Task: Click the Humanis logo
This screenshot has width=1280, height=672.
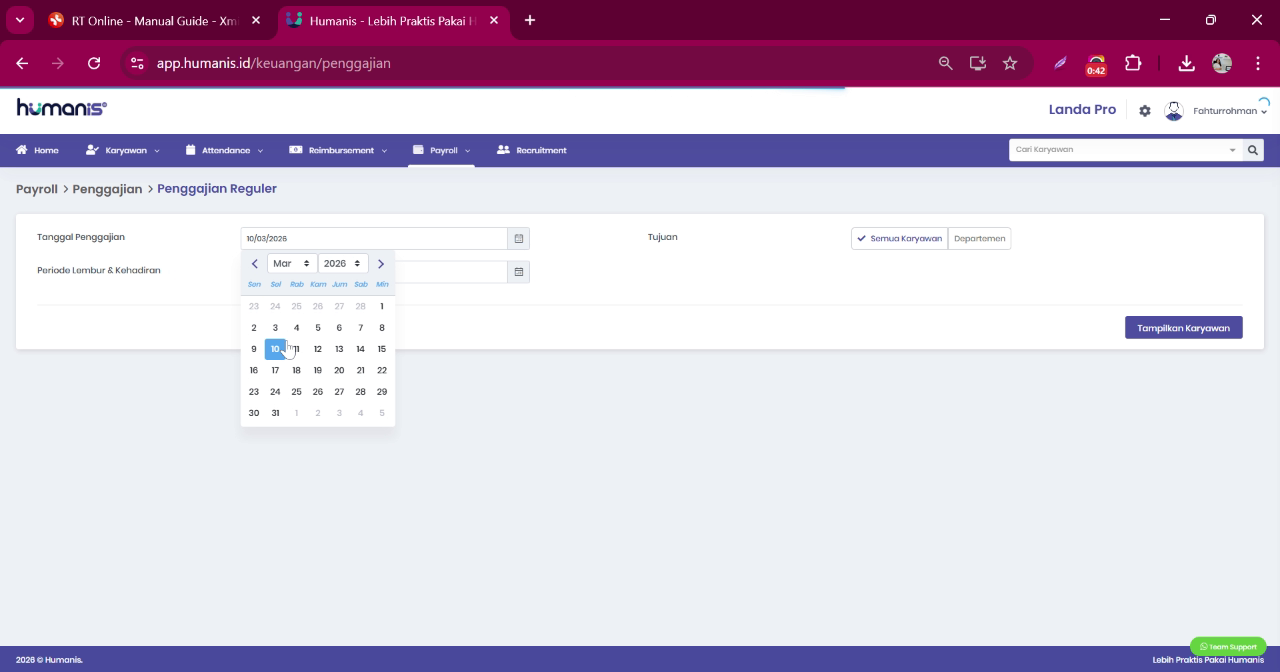Action: pyautogui.click(x=61, y=108)
